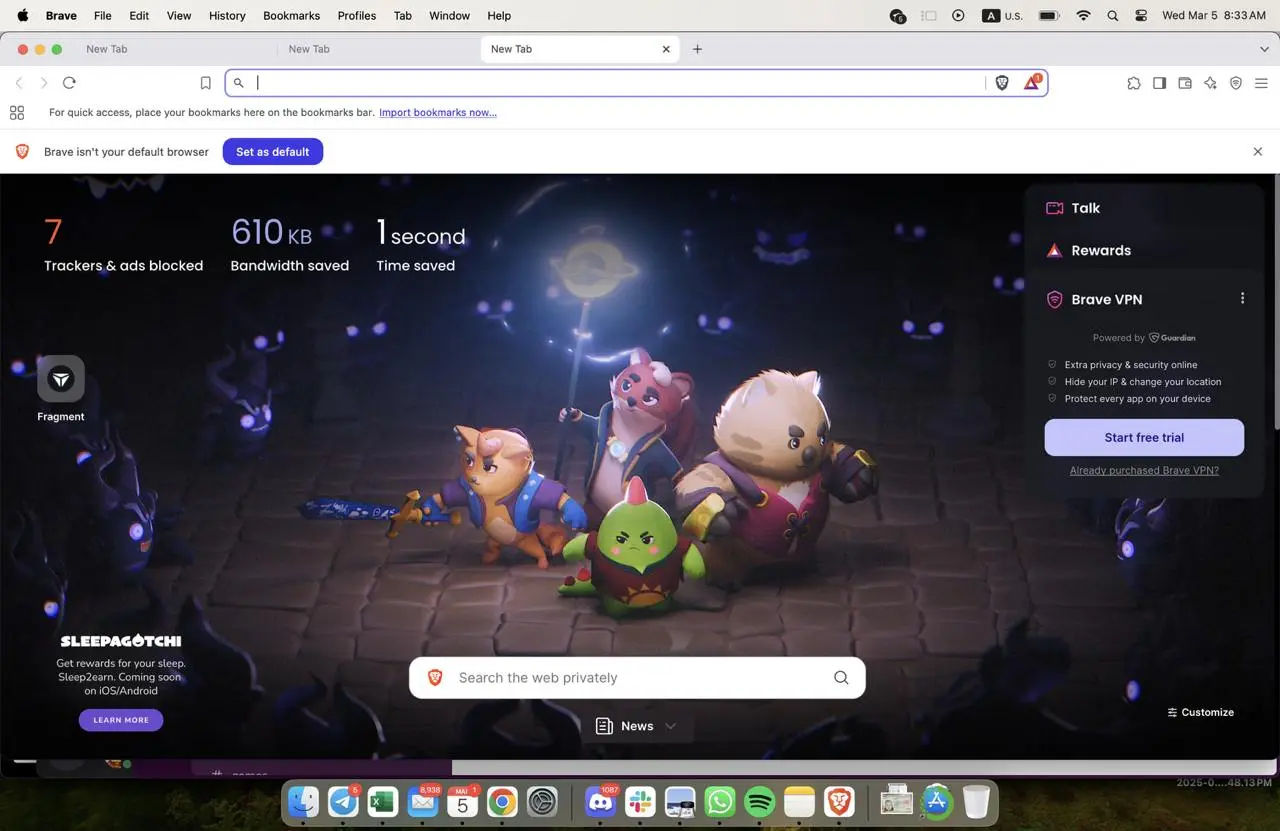Go forward with the forward arrow
Viewport: 1280px width, 831px height.
tap(43, 83)
